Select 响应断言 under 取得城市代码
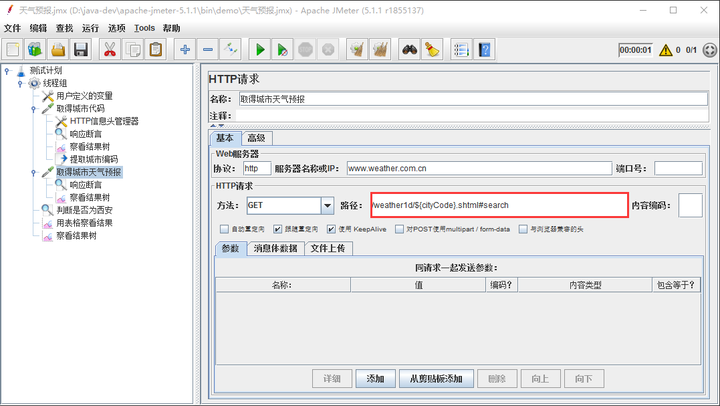The width and height of the screenshot is (720, 406). [85, 134]
